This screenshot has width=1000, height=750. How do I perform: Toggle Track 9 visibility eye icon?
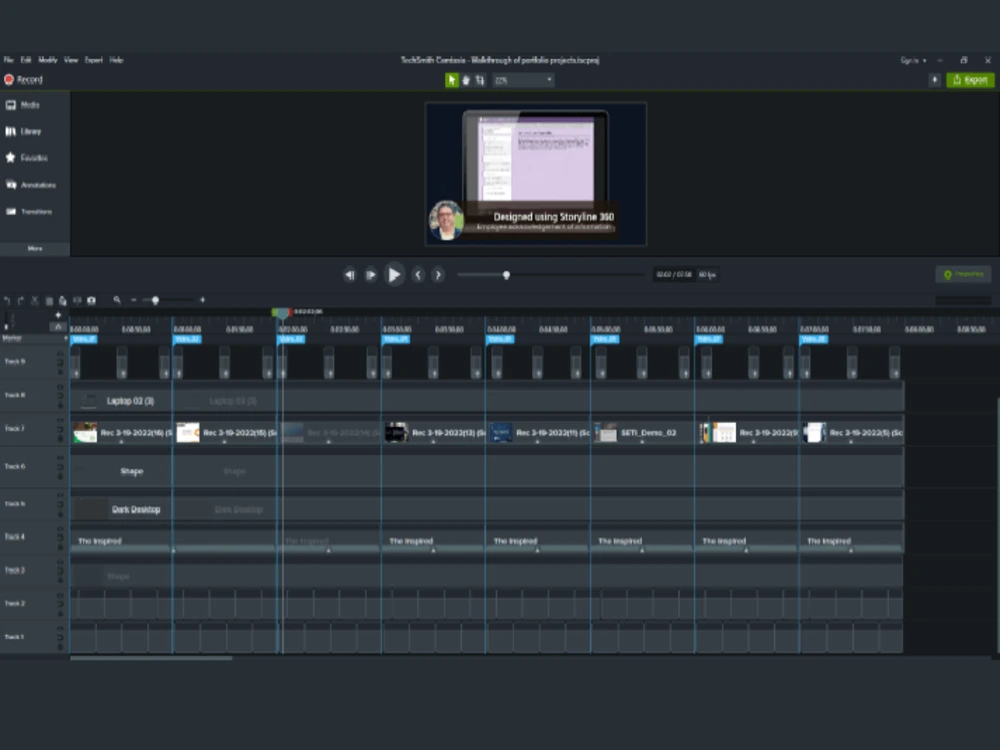click(60, 355)
